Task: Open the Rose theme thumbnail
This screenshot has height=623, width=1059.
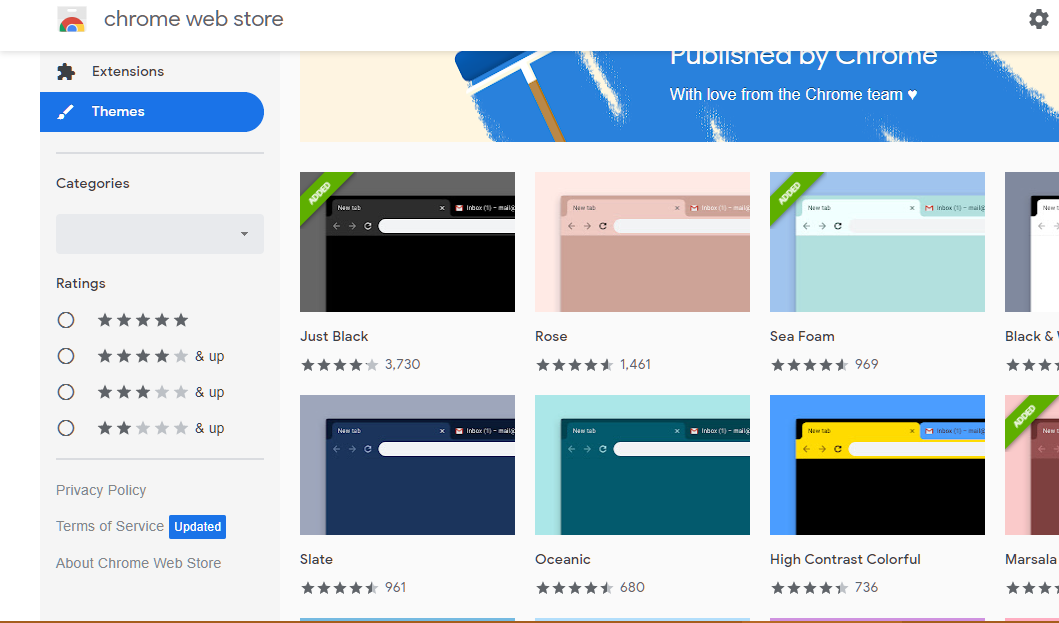Action: point(642,242)
